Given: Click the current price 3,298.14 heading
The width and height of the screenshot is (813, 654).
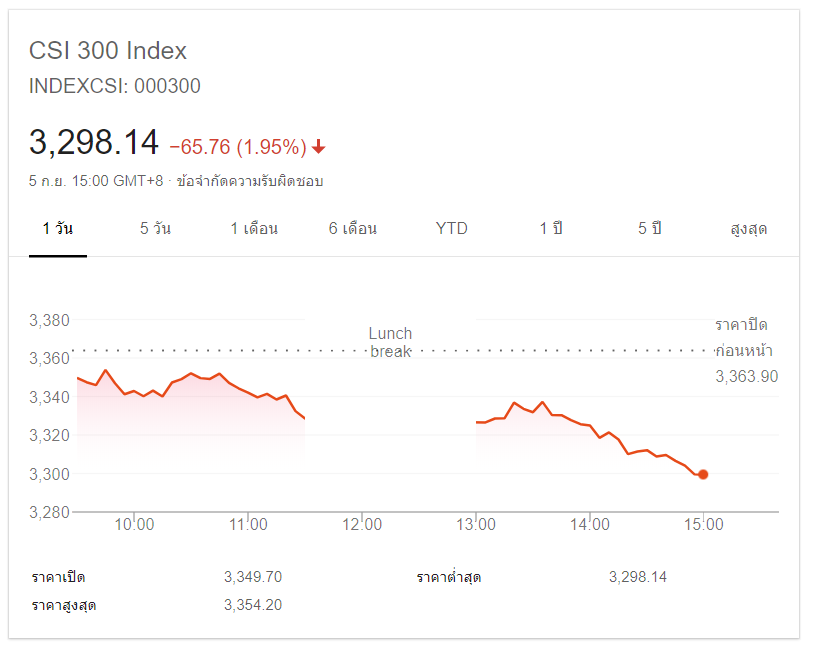Looking at the screenshot, I should click(x=94, y=143).
